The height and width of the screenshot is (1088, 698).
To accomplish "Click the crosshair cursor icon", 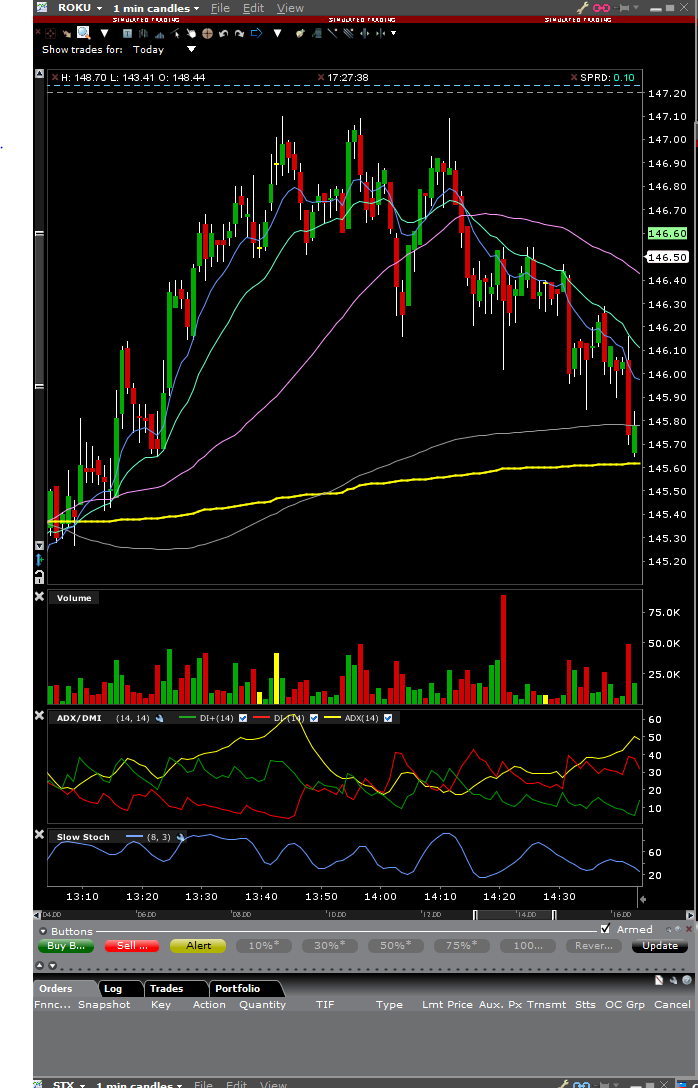I will click(x=207, y=33).
